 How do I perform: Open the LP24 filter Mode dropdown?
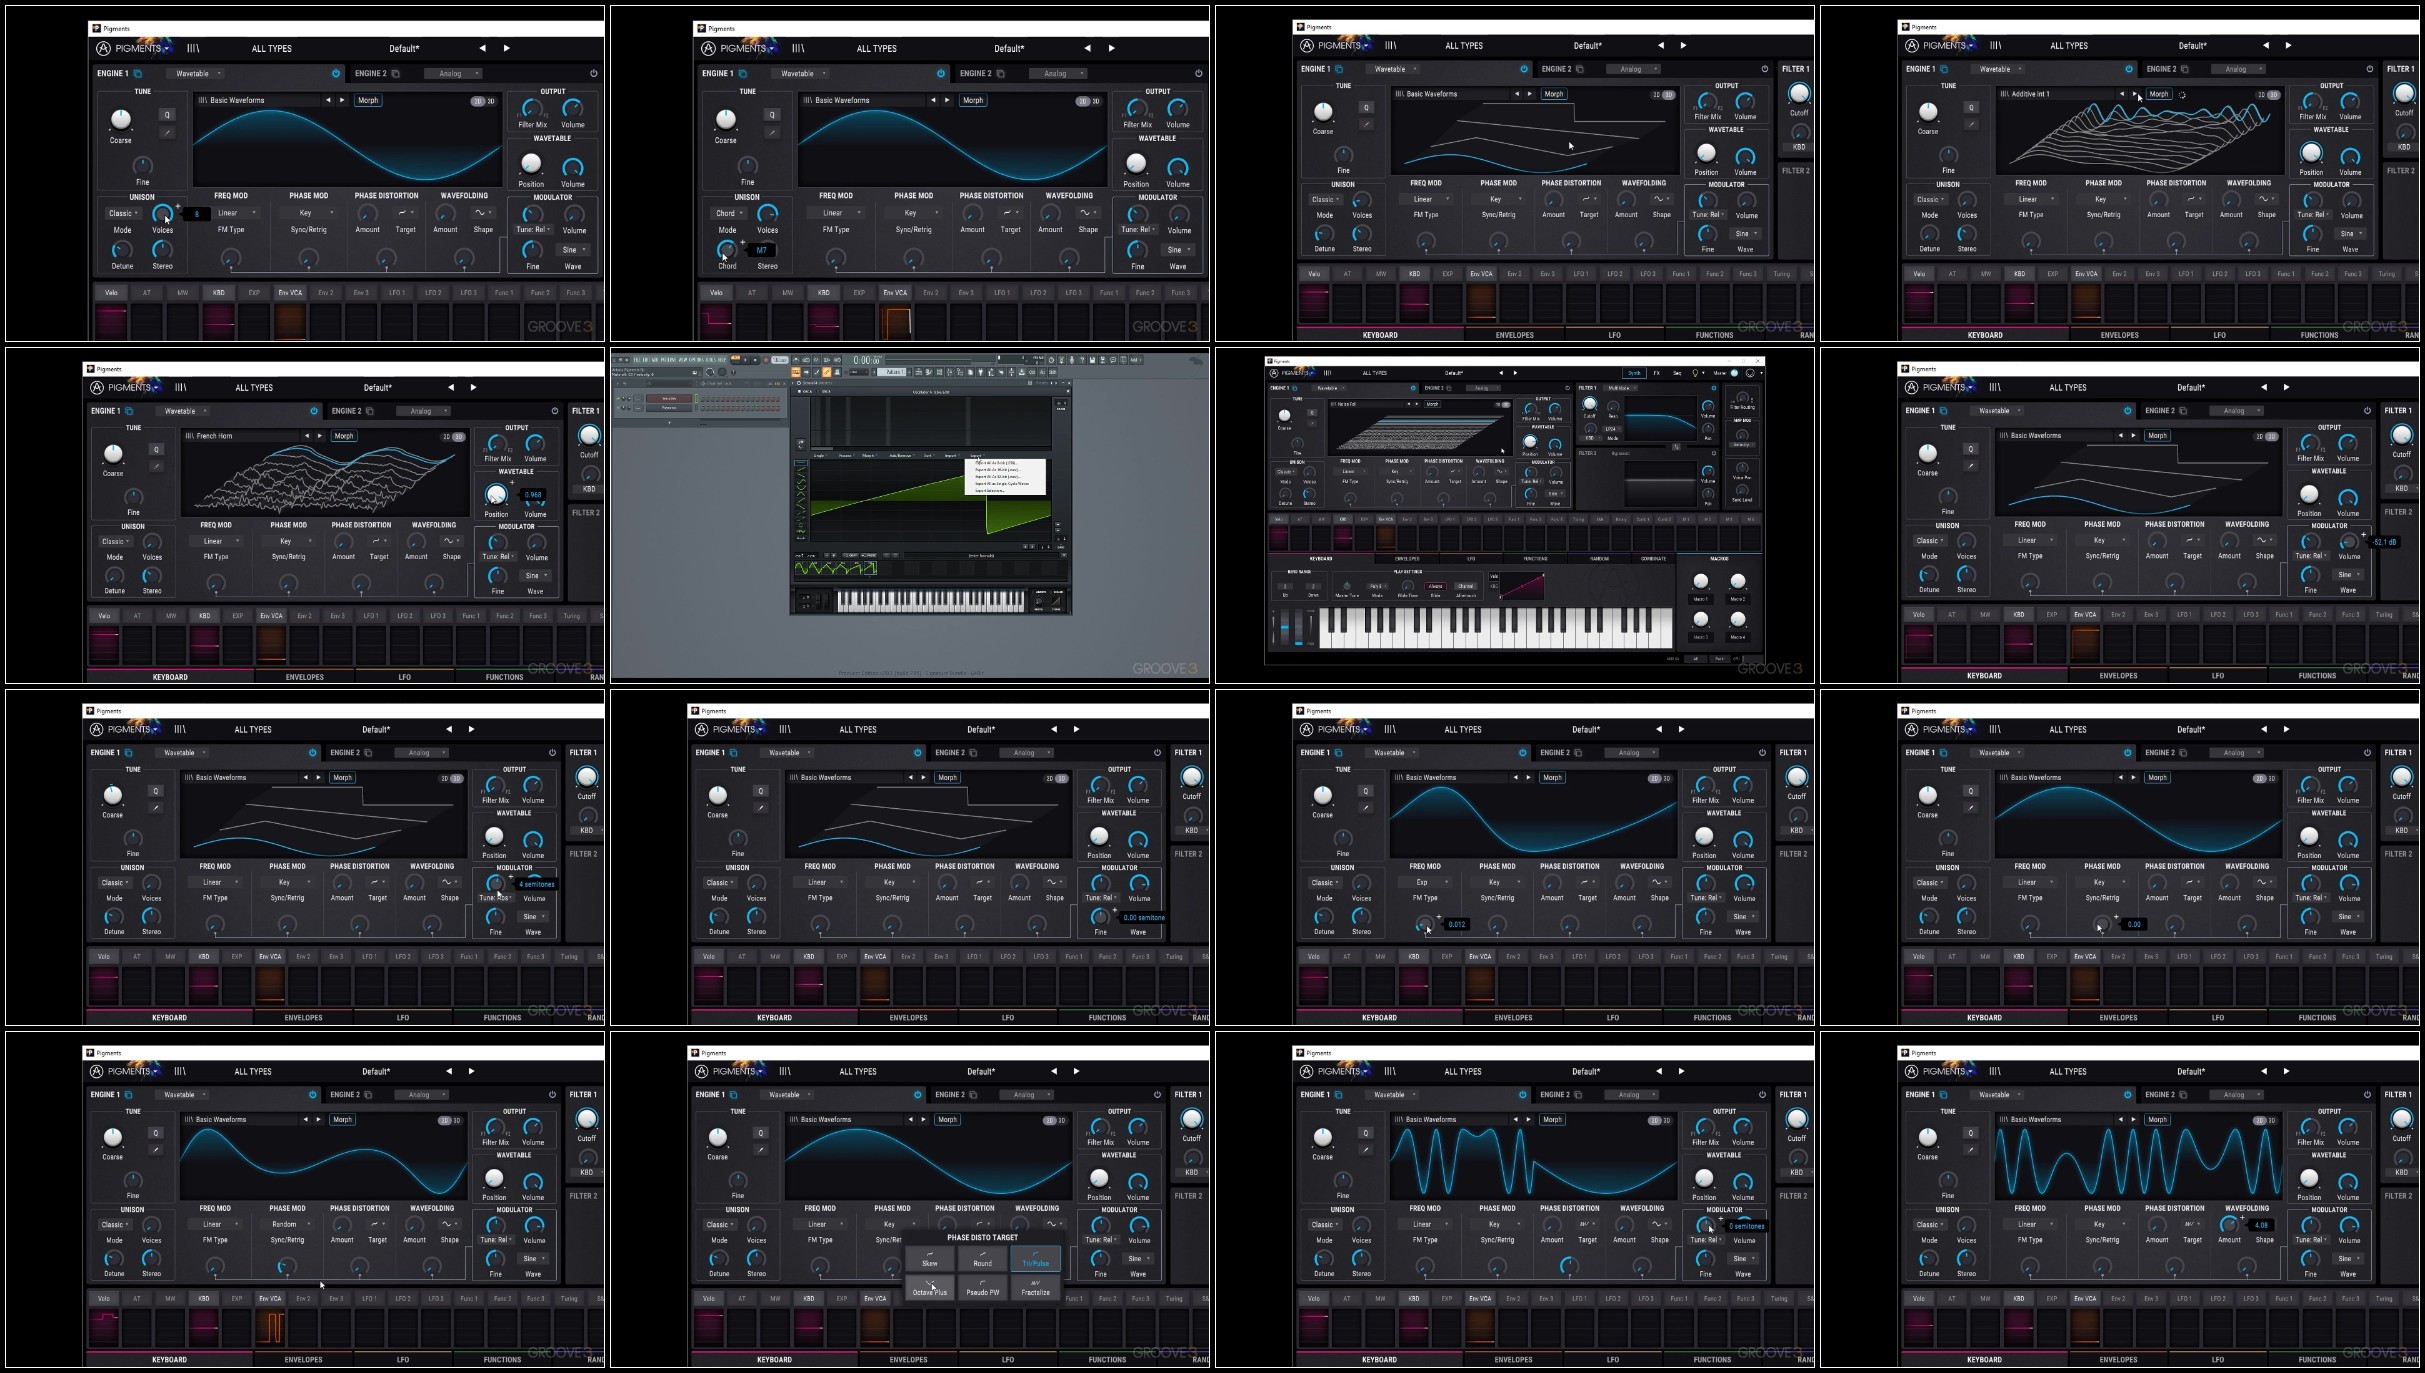coord(1612,429)
